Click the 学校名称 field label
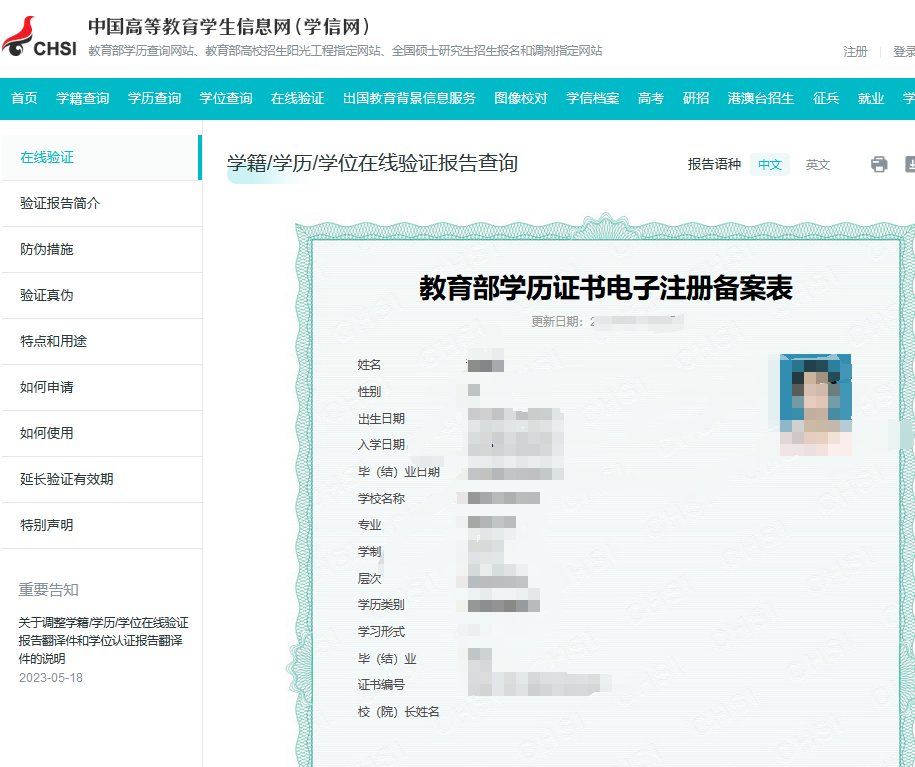The width and height of the screenshot is (915, 767). [381, 498]
